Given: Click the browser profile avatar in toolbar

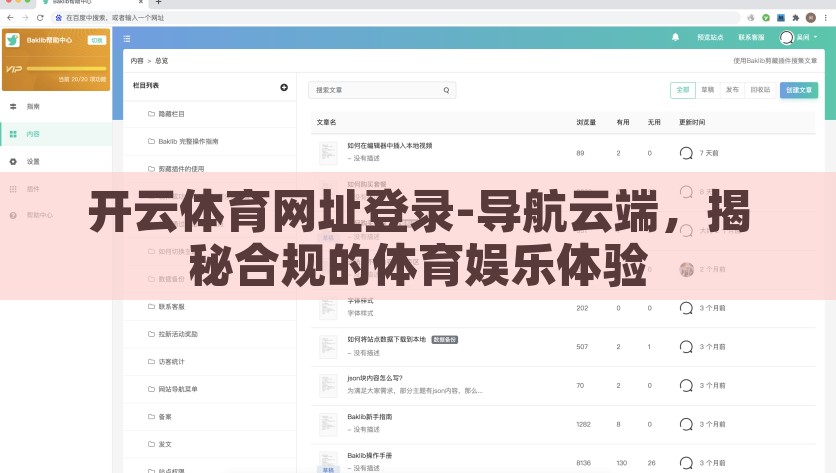Looking at the screenshot, I should (x=810, y=18).
